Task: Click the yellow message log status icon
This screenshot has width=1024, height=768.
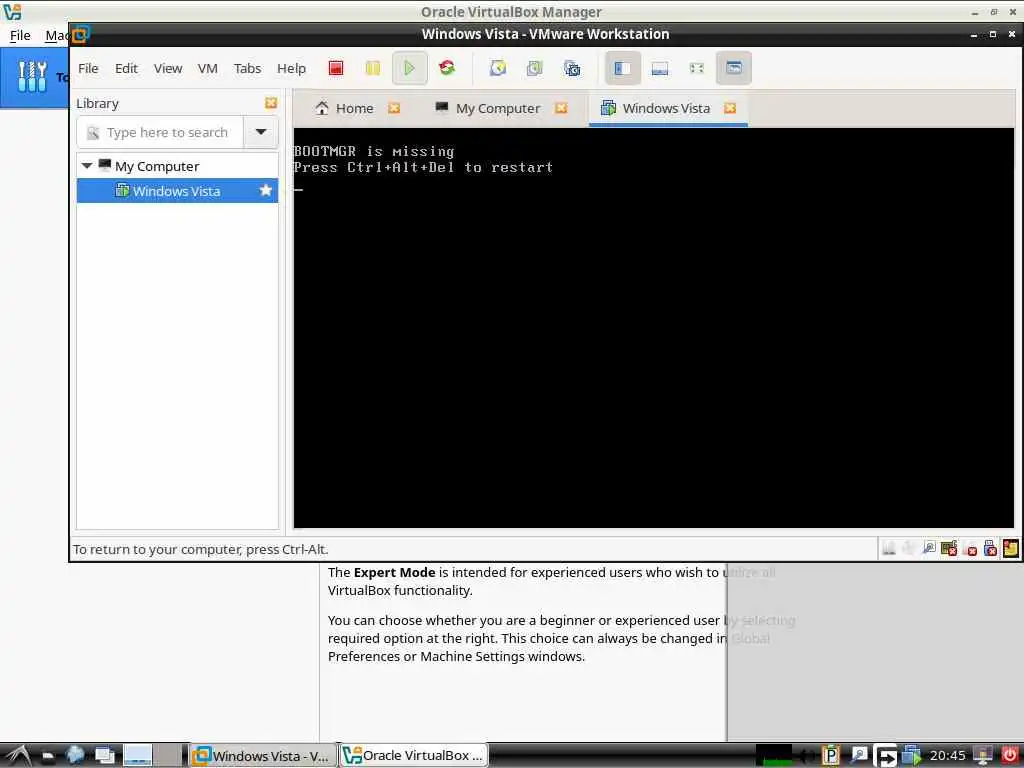Action: [1010, 548]
